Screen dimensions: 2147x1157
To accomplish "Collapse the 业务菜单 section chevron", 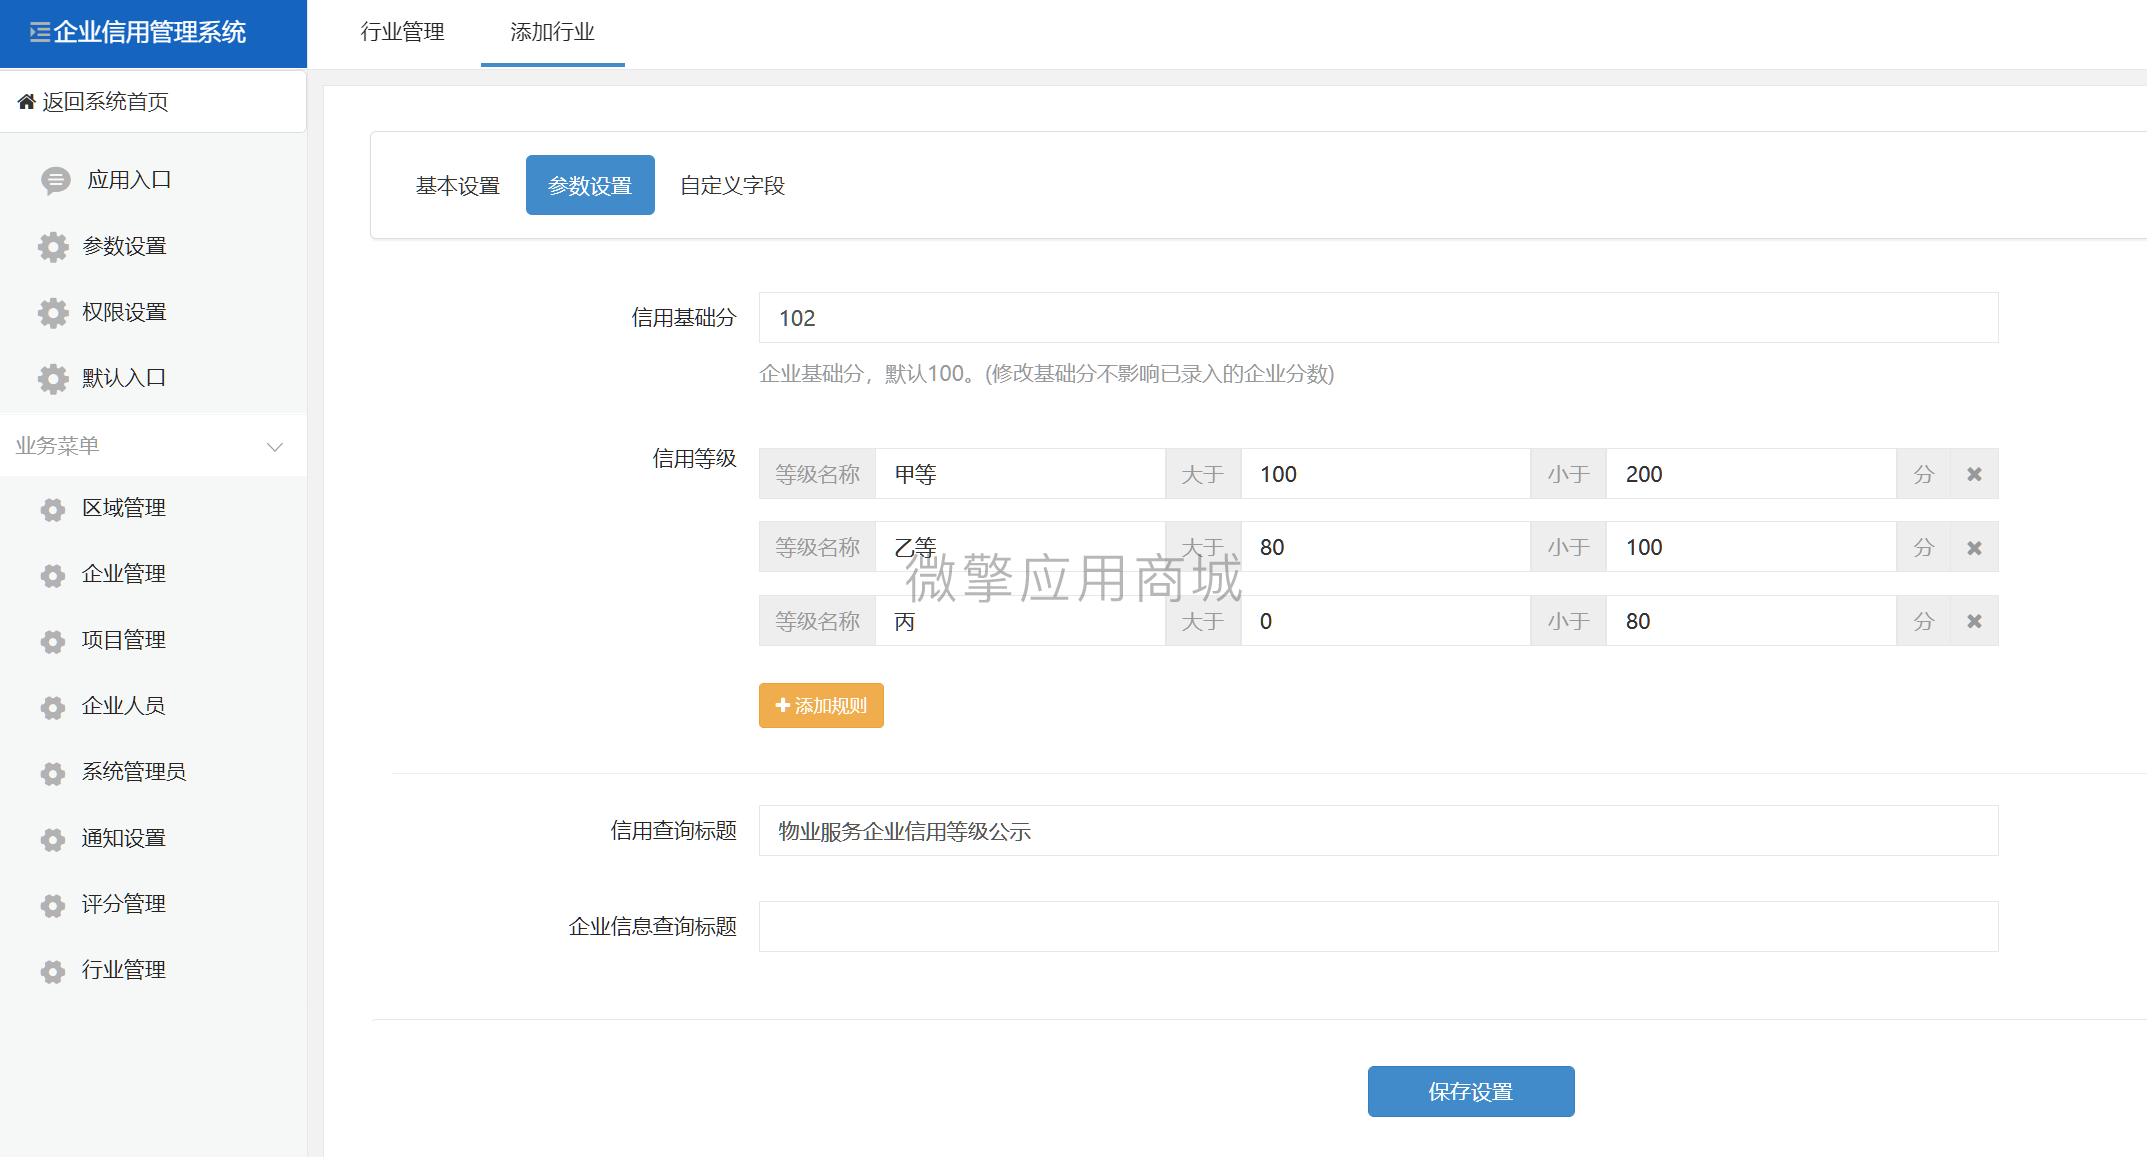I will 275,446.
